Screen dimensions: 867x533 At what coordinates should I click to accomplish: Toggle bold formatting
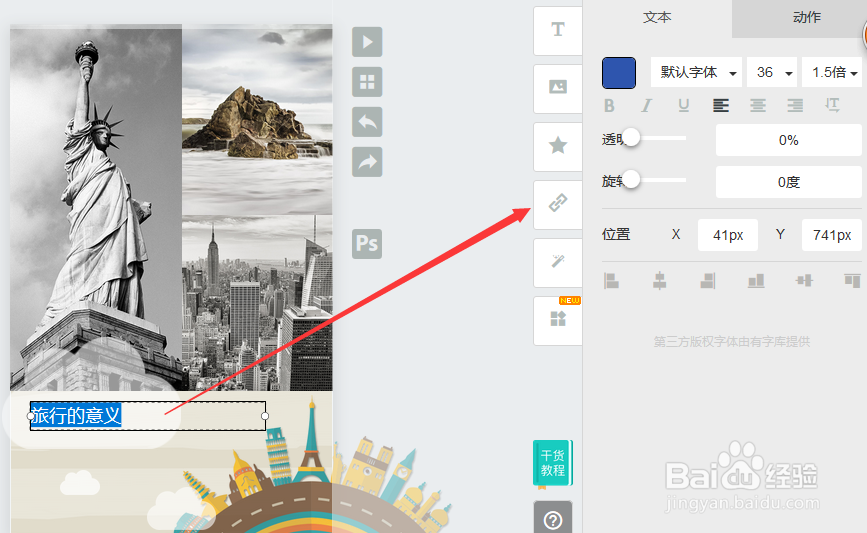tap(609, 106)
